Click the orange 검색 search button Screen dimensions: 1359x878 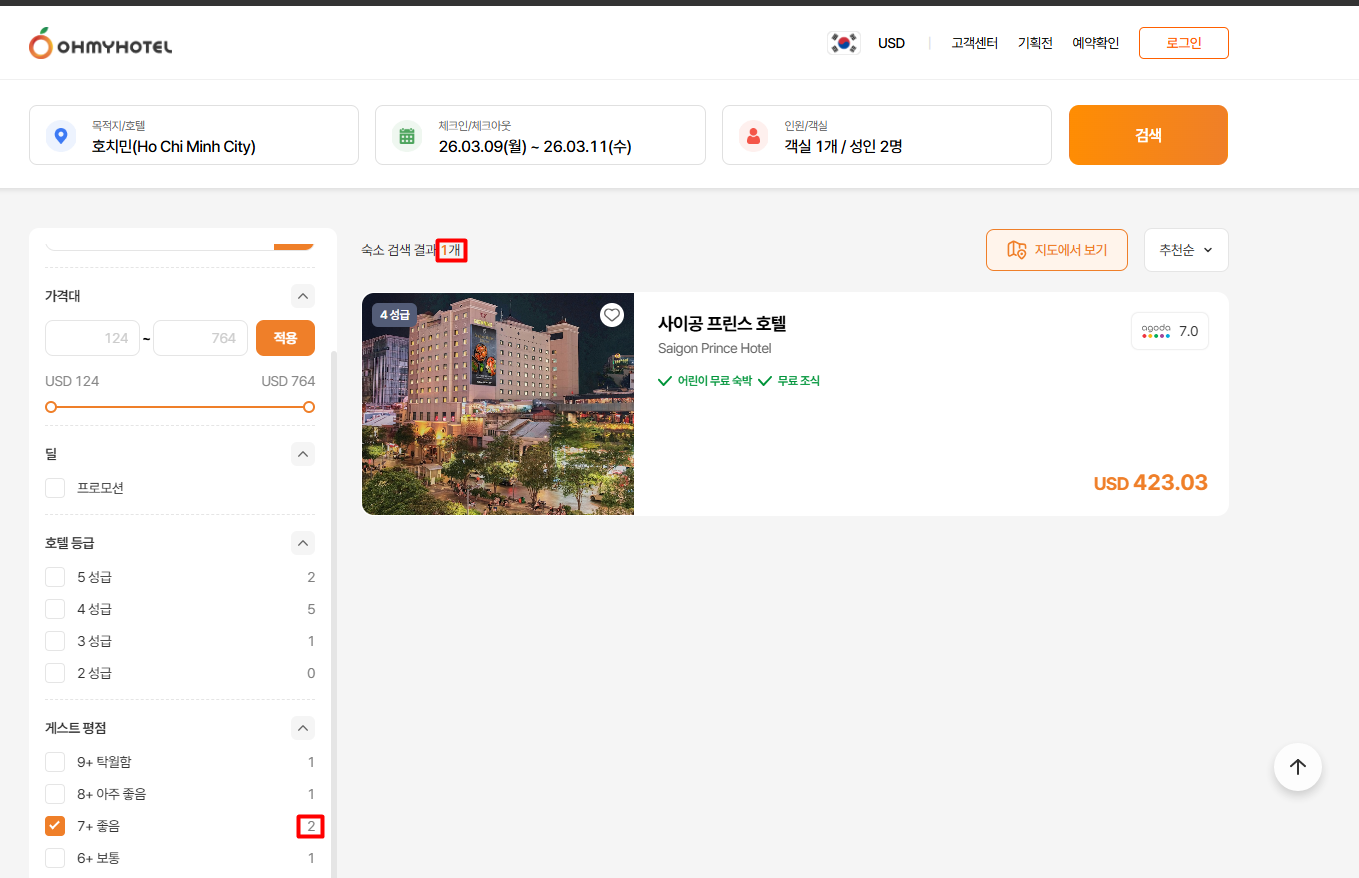pos(1148,135)
